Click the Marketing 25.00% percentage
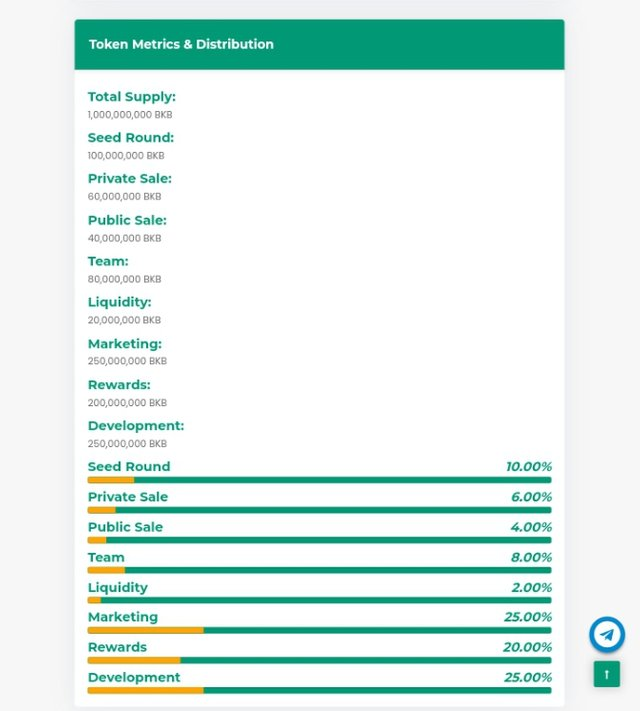This screenshot has height=711, width=640. (527, 617)
